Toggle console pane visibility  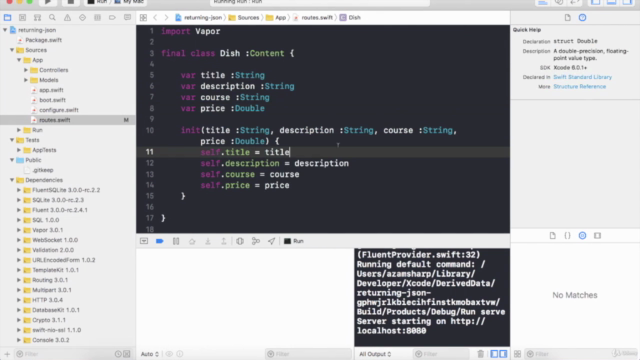click(x=503, y=354)
